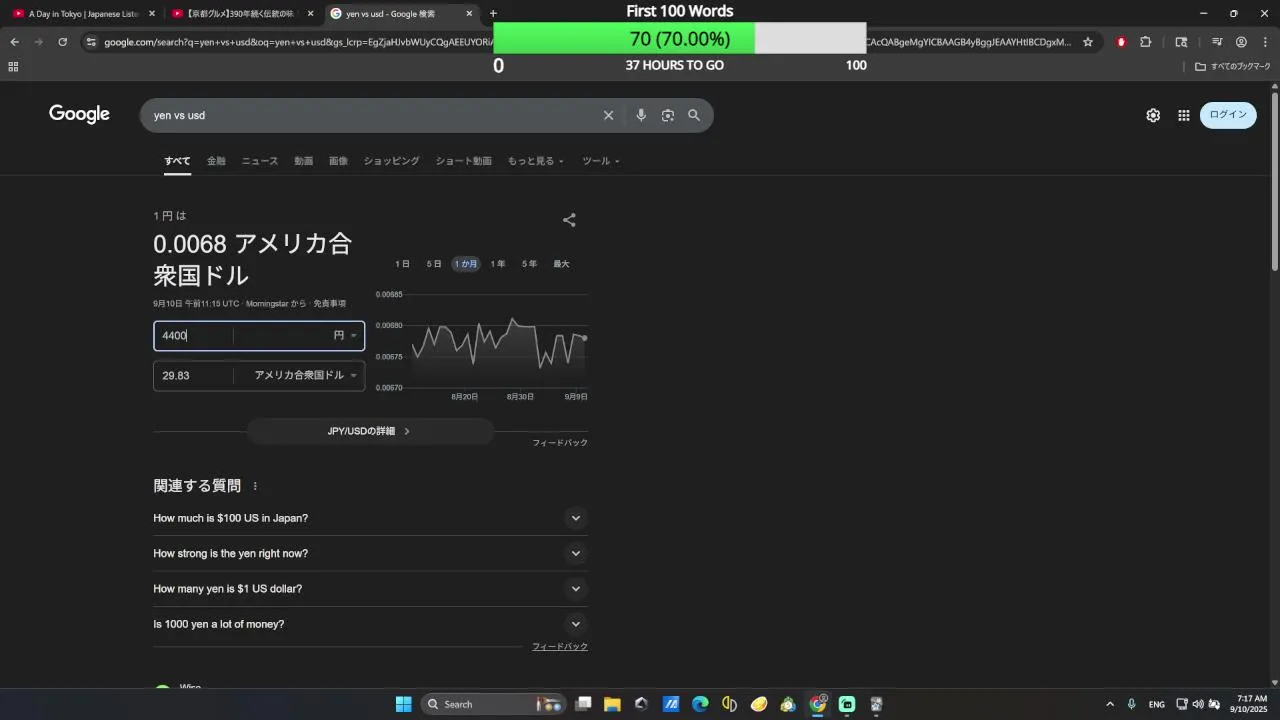Start voice search with the microphone icon
The height and width of the screenshot is (720, 1280).
coord(641,115)
